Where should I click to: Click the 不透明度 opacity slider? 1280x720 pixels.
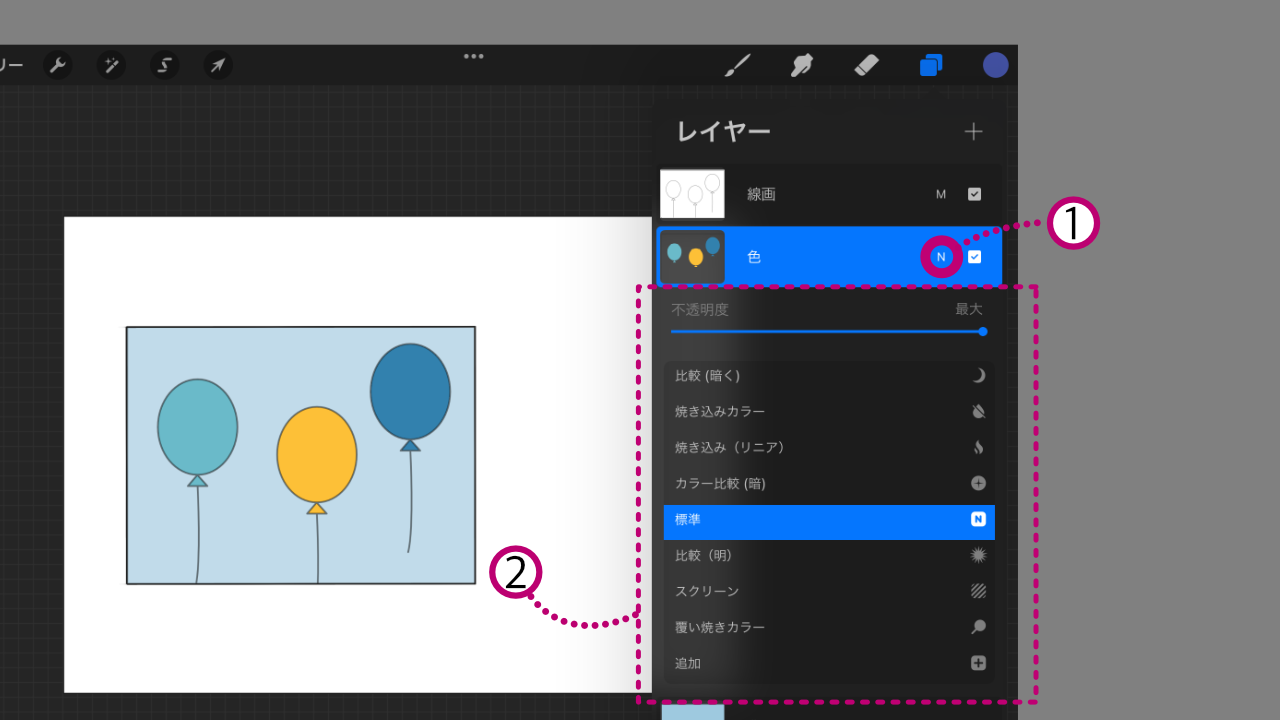pyautogui.click(x=827, y=331)
